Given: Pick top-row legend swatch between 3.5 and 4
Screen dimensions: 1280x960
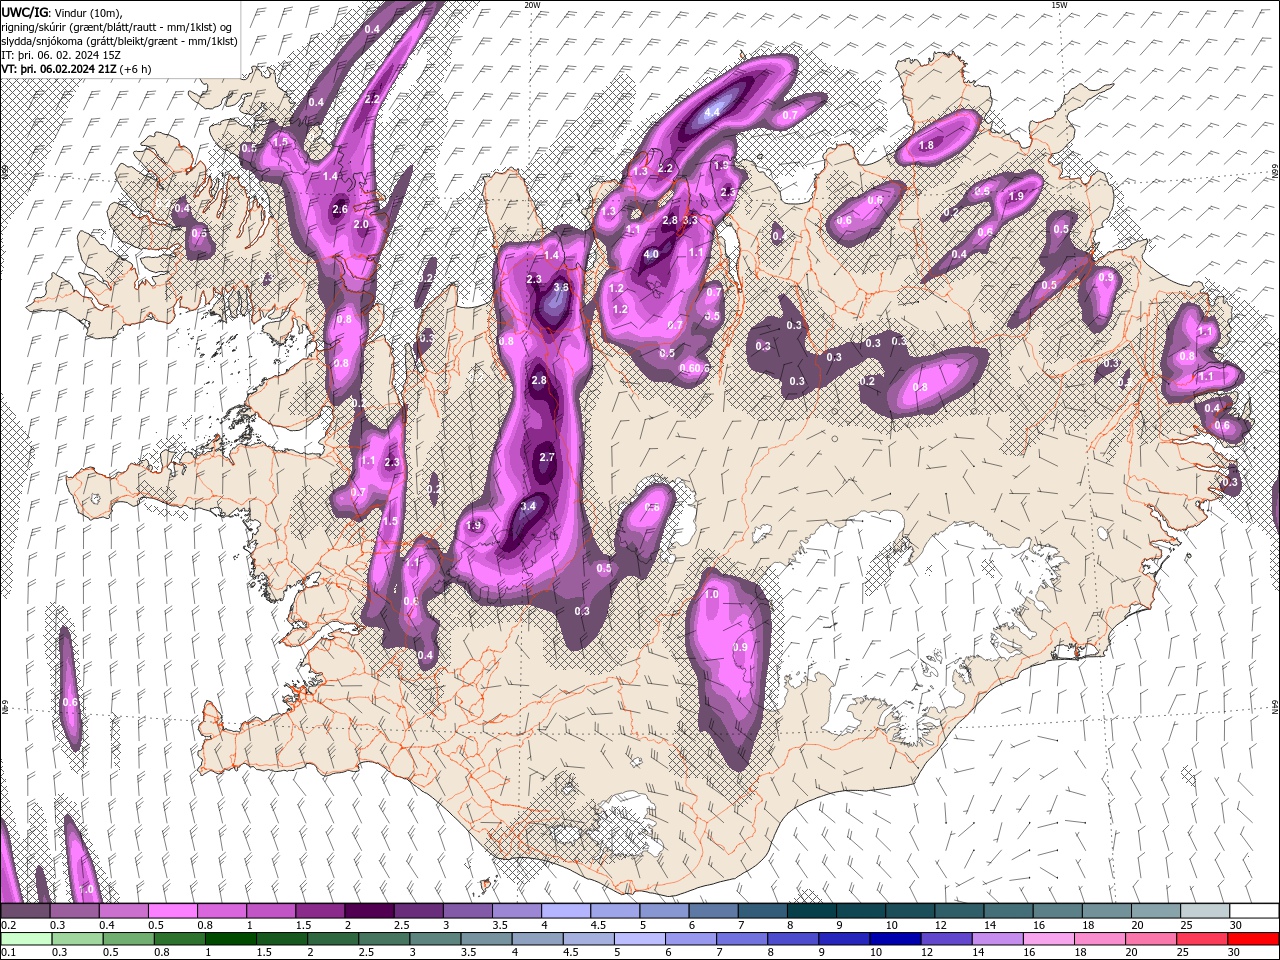Looking at the screenshot, I should [515, 911].
